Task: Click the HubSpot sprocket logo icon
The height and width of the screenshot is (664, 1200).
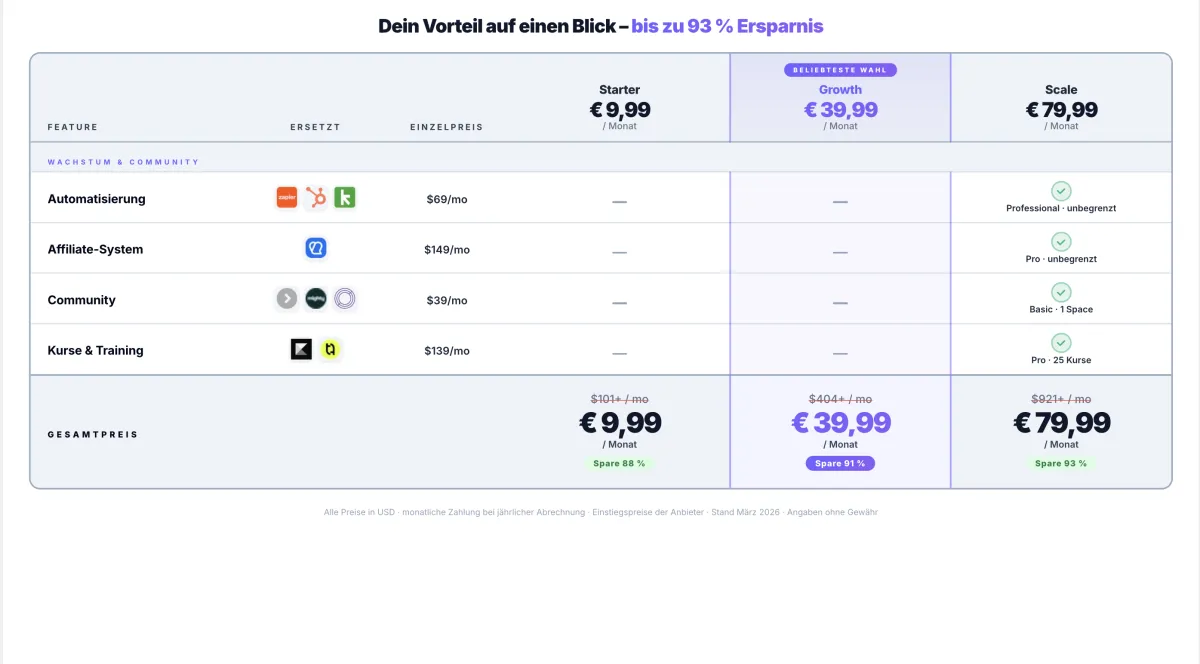Action: (x=316, y=198)
